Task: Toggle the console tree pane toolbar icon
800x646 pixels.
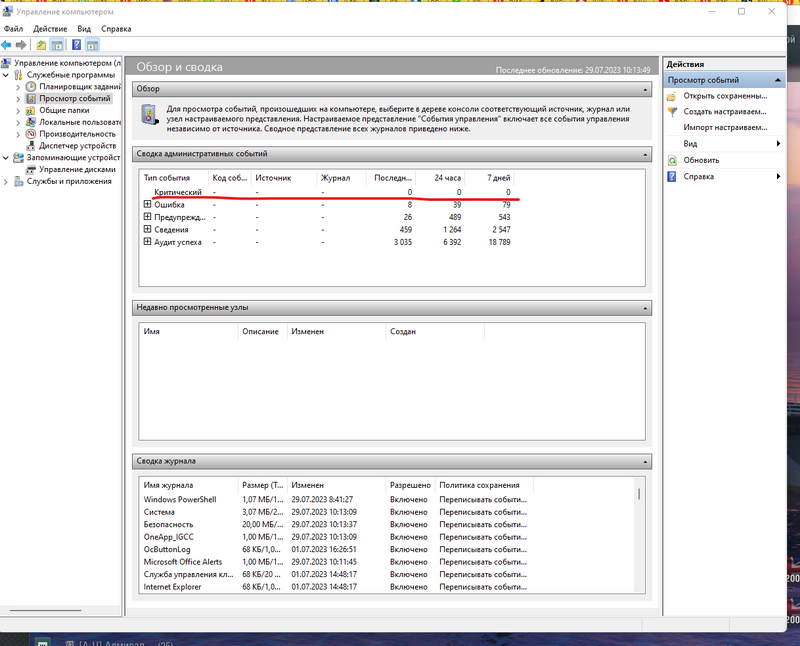Action: point(57,45)
